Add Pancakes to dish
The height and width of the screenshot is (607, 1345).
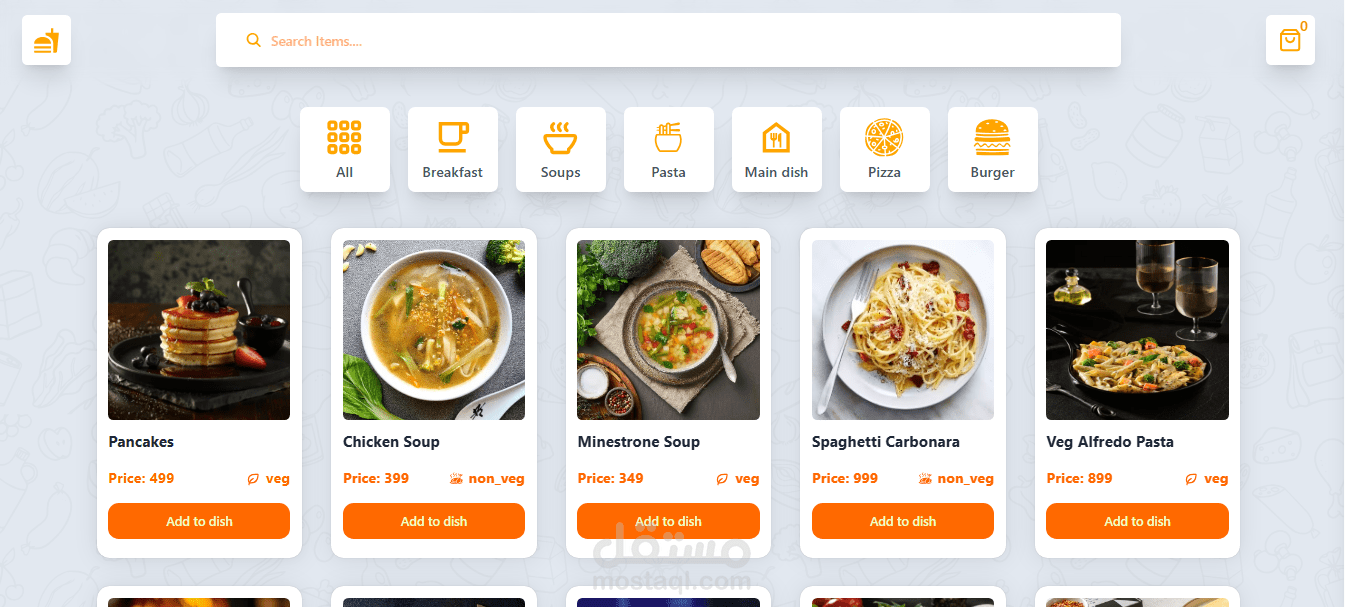point(198,521)
